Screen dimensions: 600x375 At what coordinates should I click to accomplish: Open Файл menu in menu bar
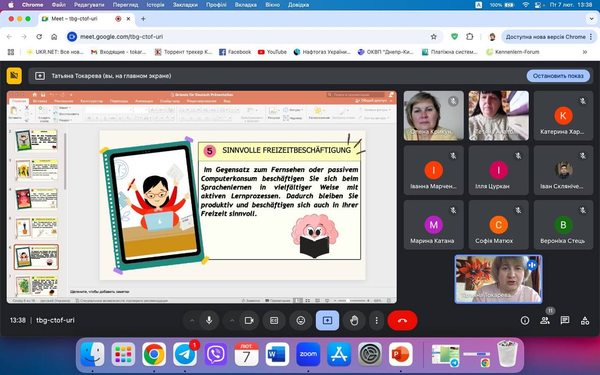[x=59, y=5]
